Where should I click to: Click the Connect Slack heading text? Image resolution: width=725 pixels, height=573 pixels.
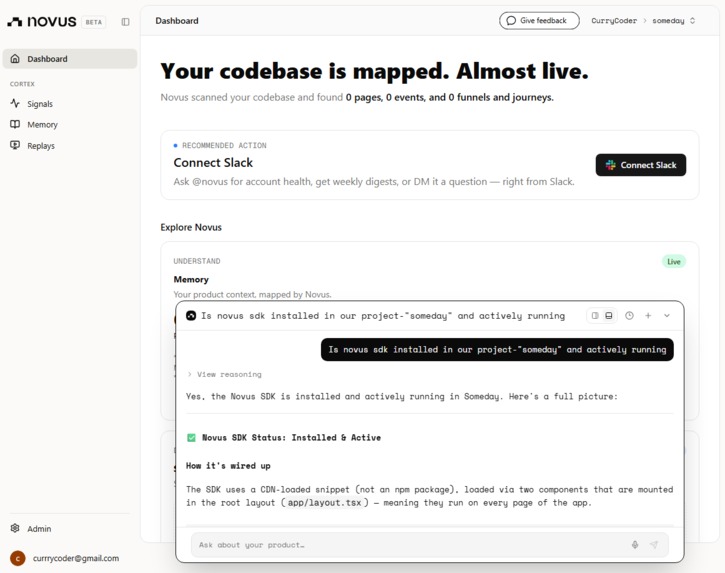213,163
